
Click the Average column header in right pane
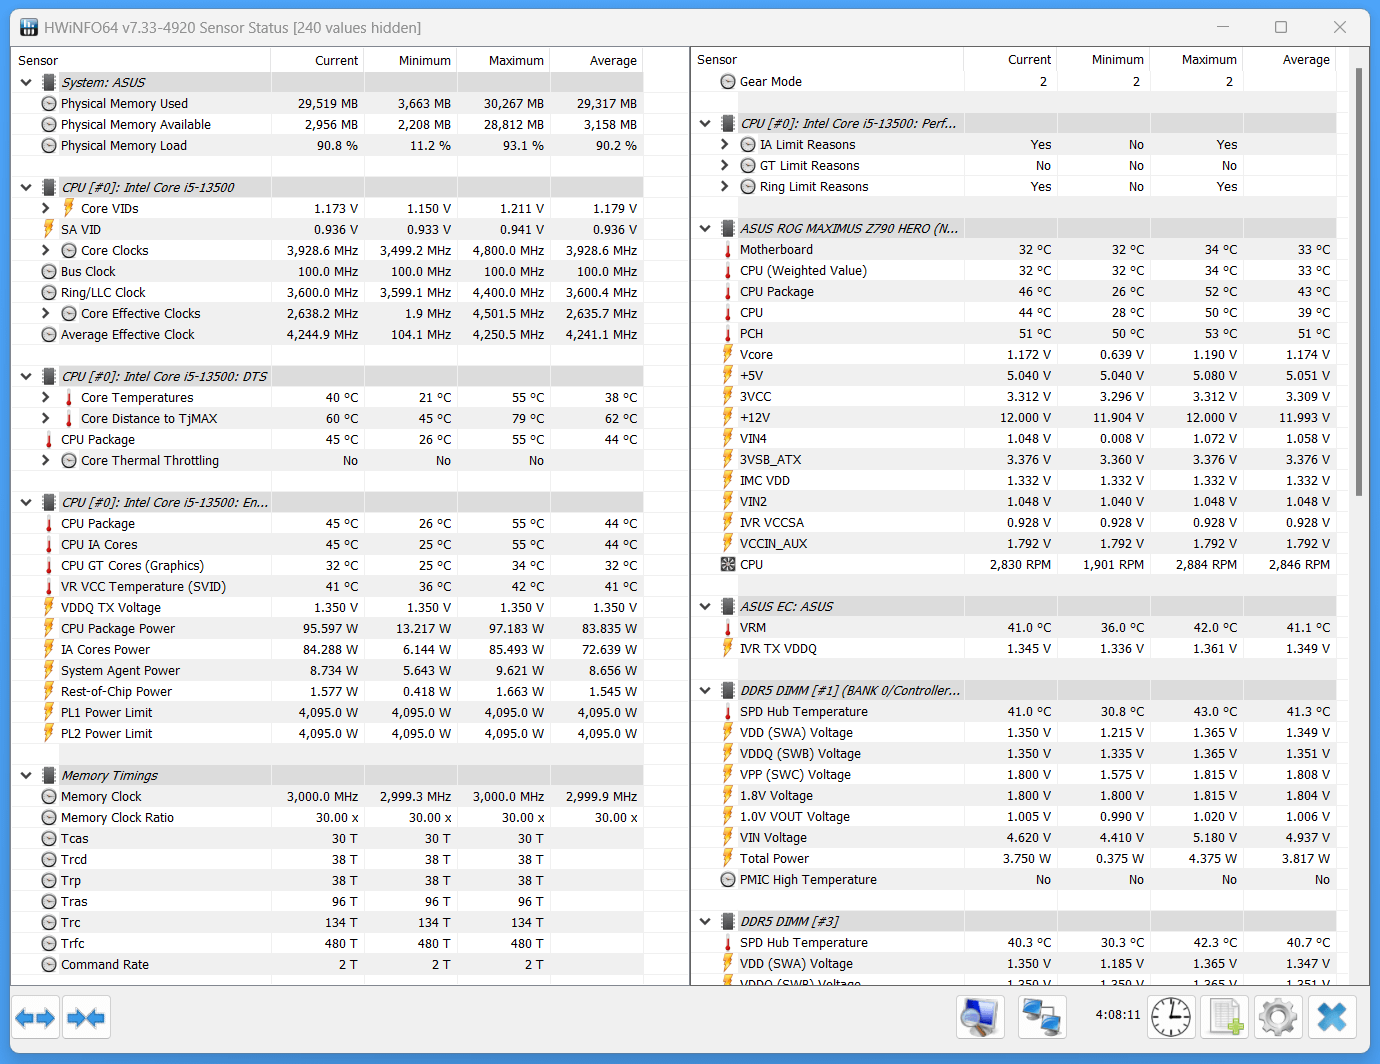1305,60
